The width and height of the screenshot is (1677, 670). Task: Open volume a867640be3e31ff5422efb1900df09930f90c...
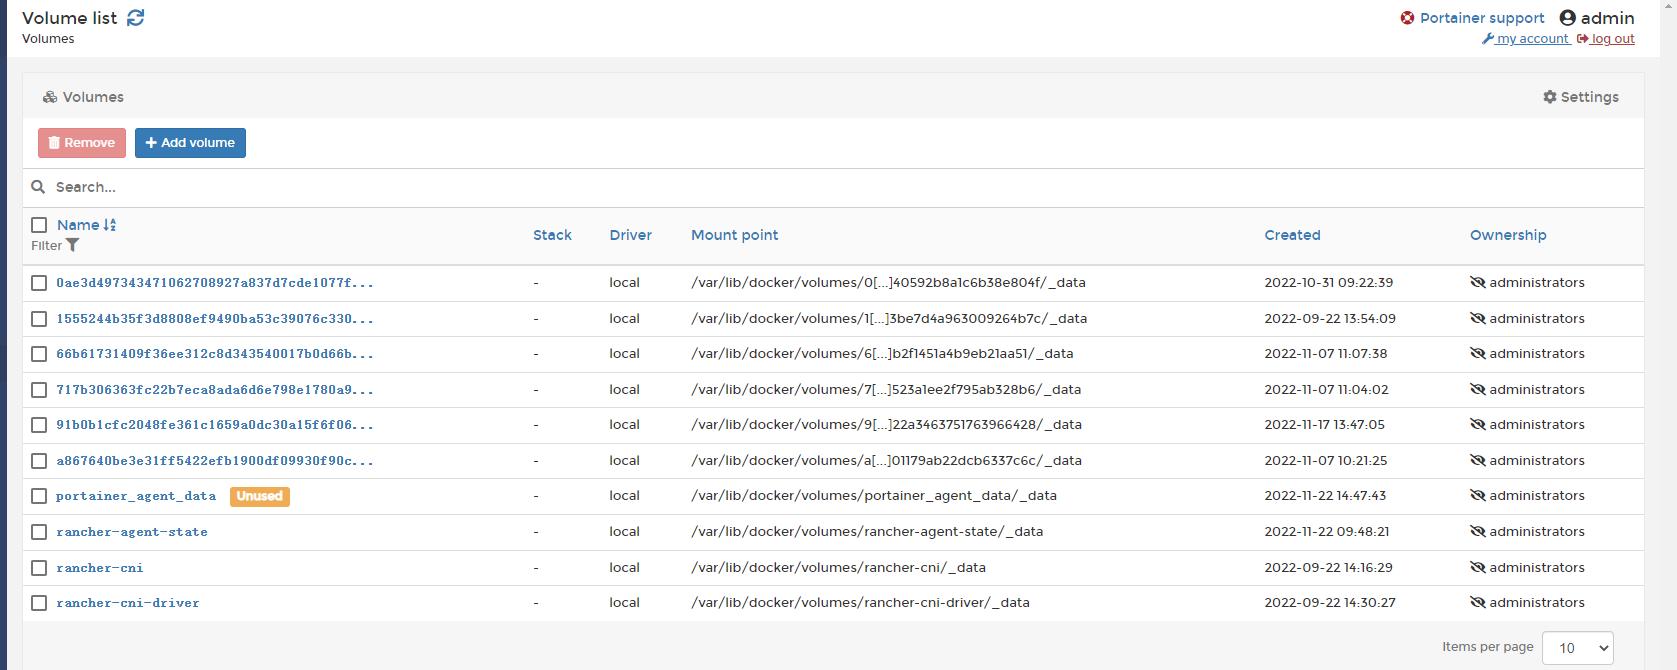tap(215, 461)
